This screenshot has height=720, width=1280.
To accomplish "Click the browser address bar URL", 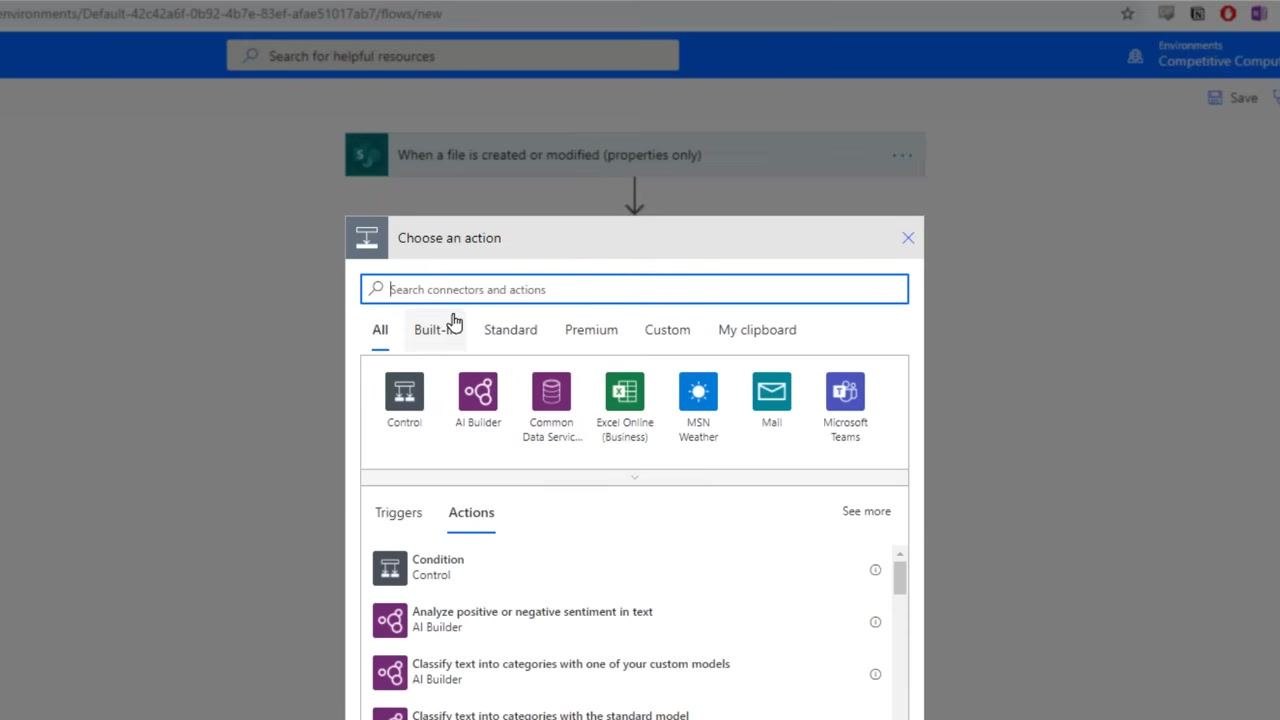I will (221, 13).
